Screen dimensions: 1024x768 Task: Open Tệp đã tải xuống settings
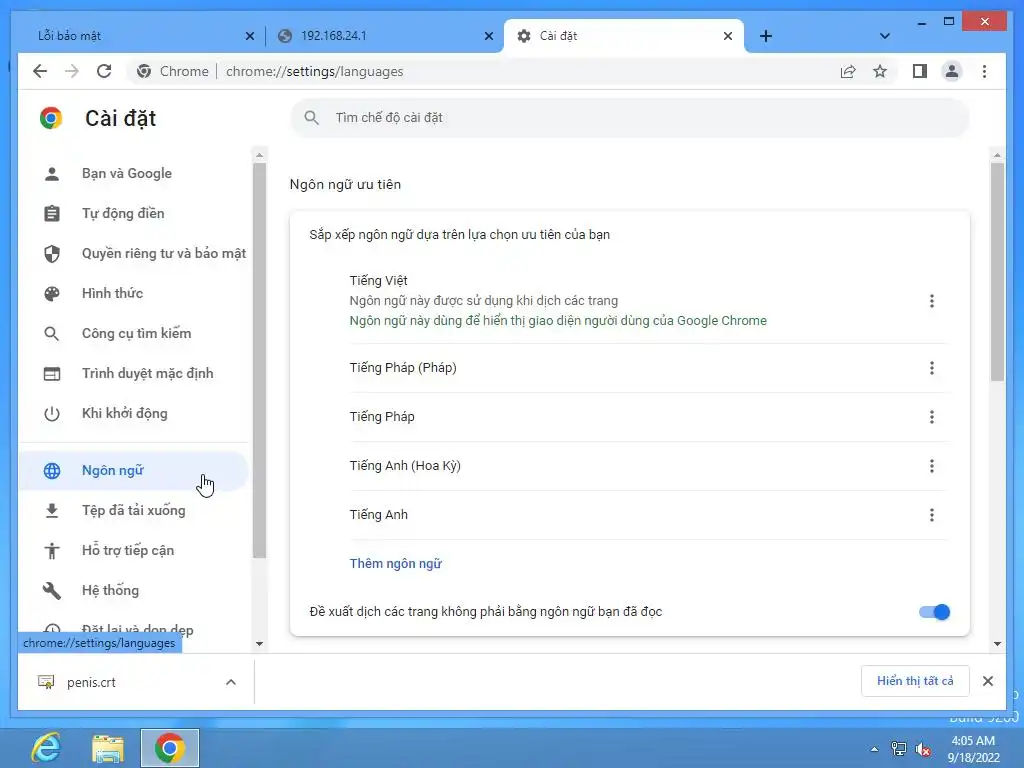pyautogui.click(x=133, y=510)
